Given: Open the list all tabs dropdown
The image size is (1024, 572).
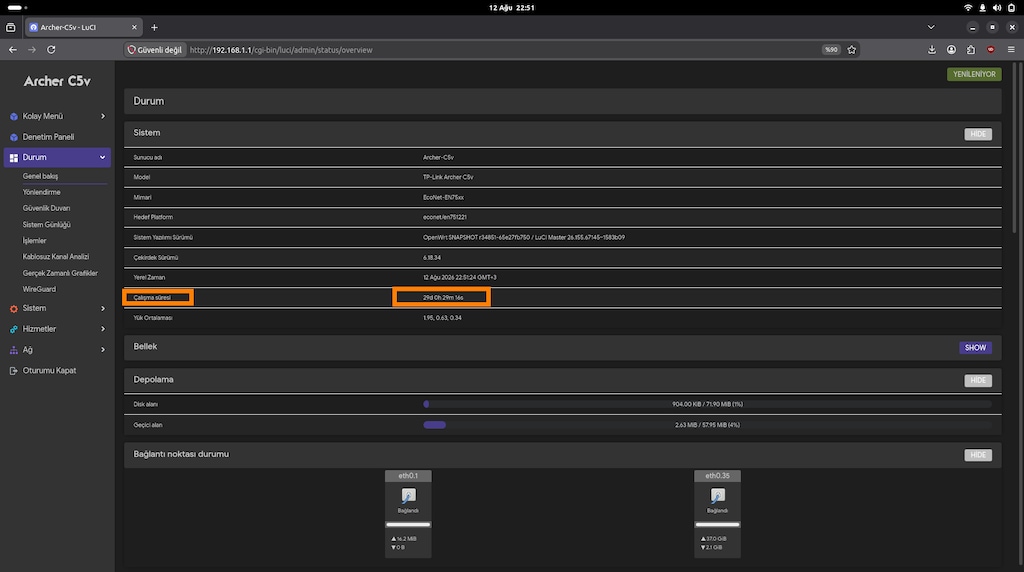Looking at the screenshot, I should [x=931, y=27].
